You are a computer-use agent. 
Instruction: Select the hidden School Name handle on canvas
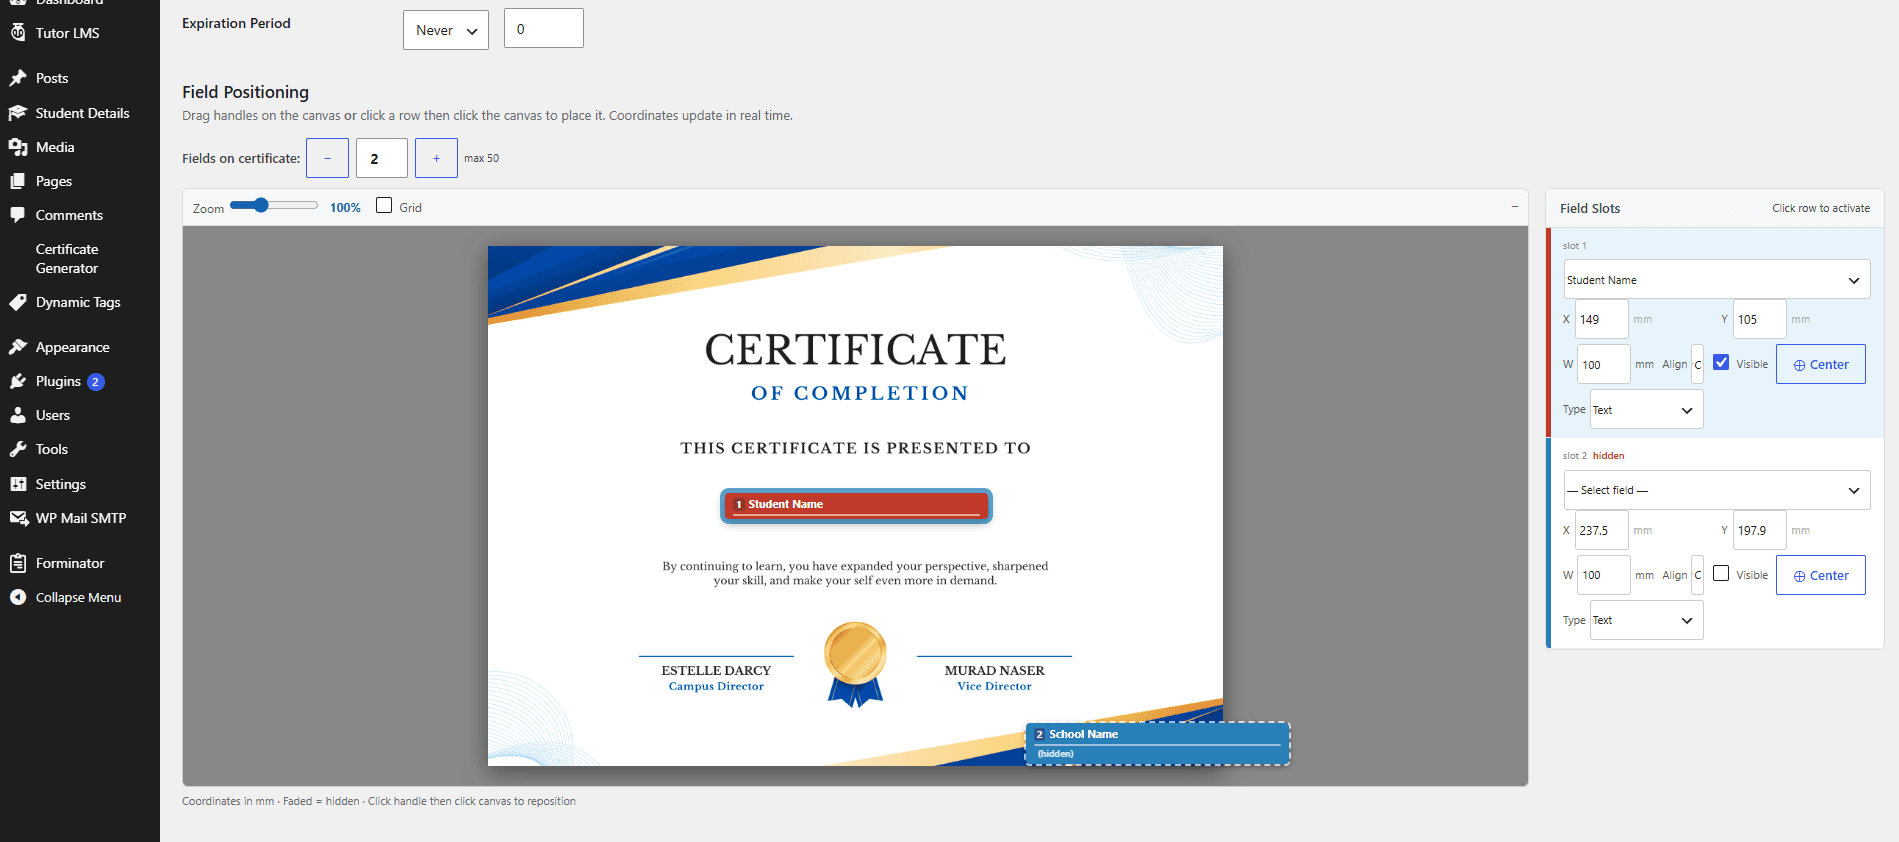pyautogui.click(x=1158, y=743)
